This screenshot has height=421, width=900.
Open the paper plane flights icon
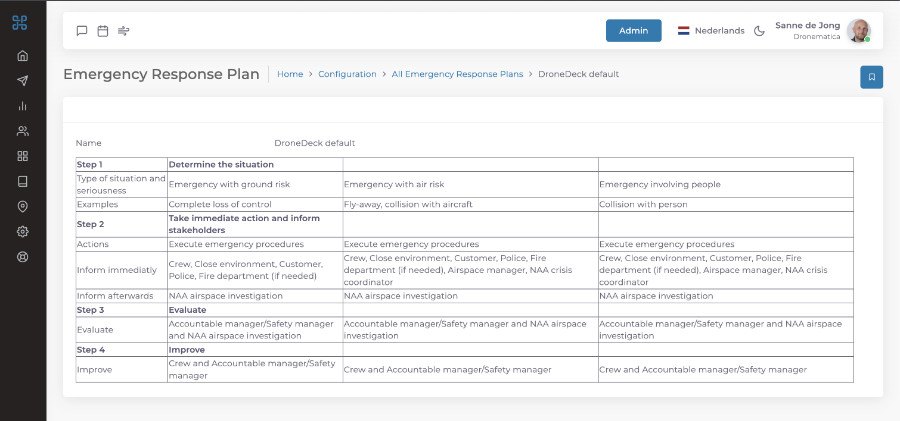(22, 81)
